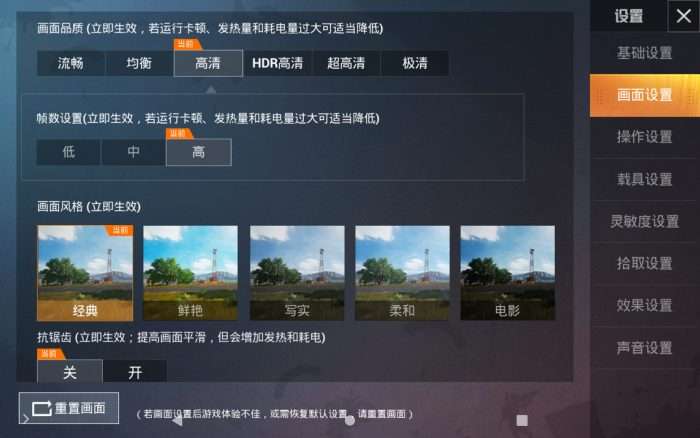The width and height of the screenshot is (700, 438).
Task: Set anti-aliasing to 关 off
Action: pos(70,371)
